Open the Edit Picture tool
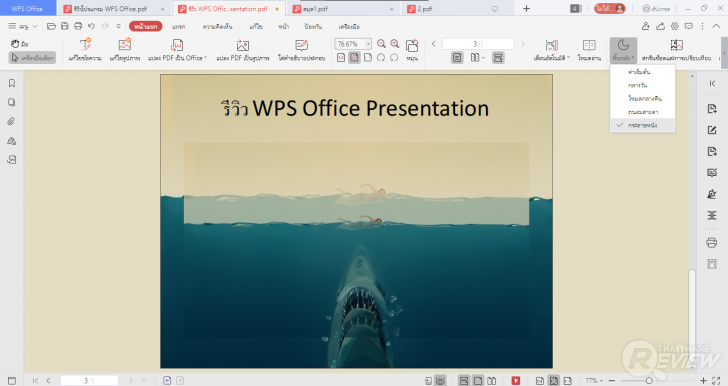This screenshot has width=728, height=386. click(x=124, y=50)
